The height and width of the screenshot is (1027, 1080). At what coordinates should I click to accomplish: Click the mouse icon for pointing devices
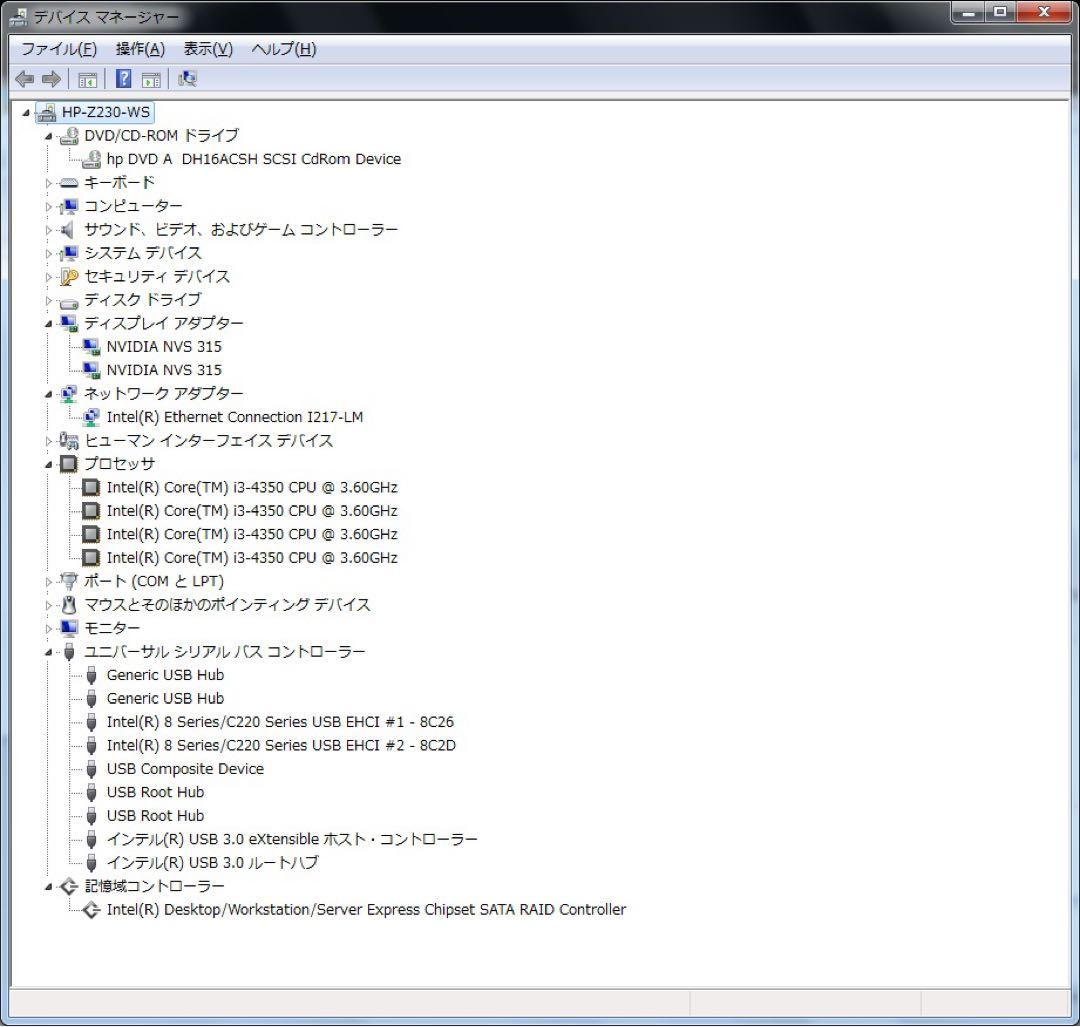click(69, 605)
